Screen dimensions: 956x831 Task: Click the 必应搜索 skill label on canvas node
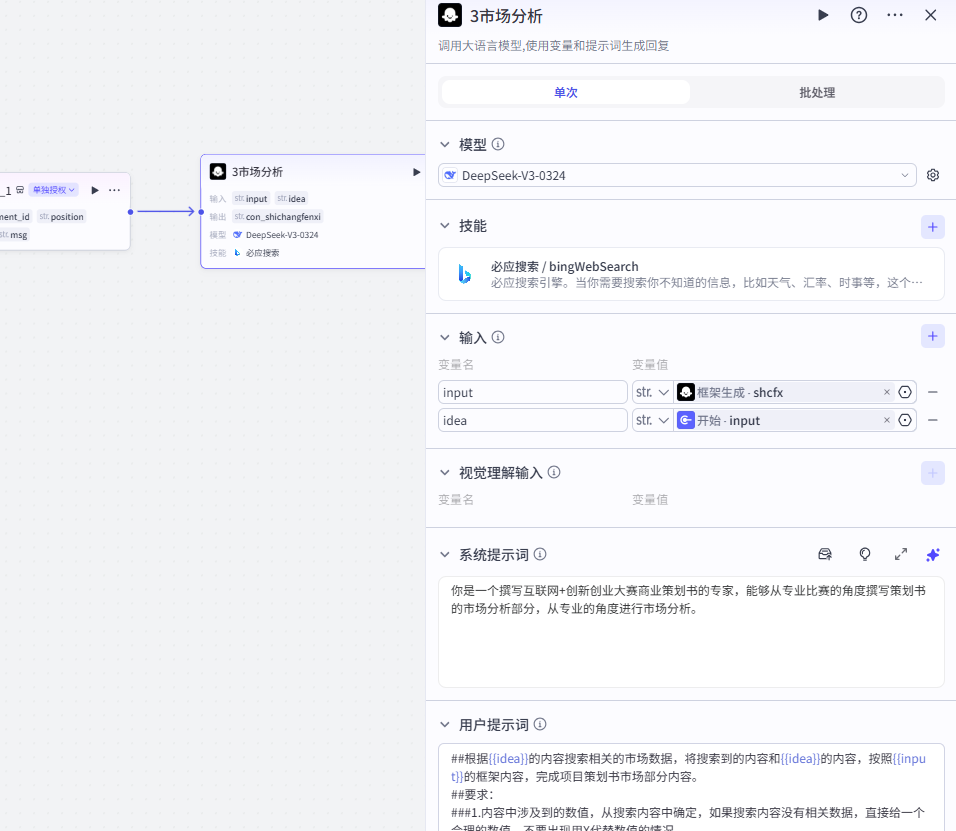pyautogui.click(x=262, y=252)
